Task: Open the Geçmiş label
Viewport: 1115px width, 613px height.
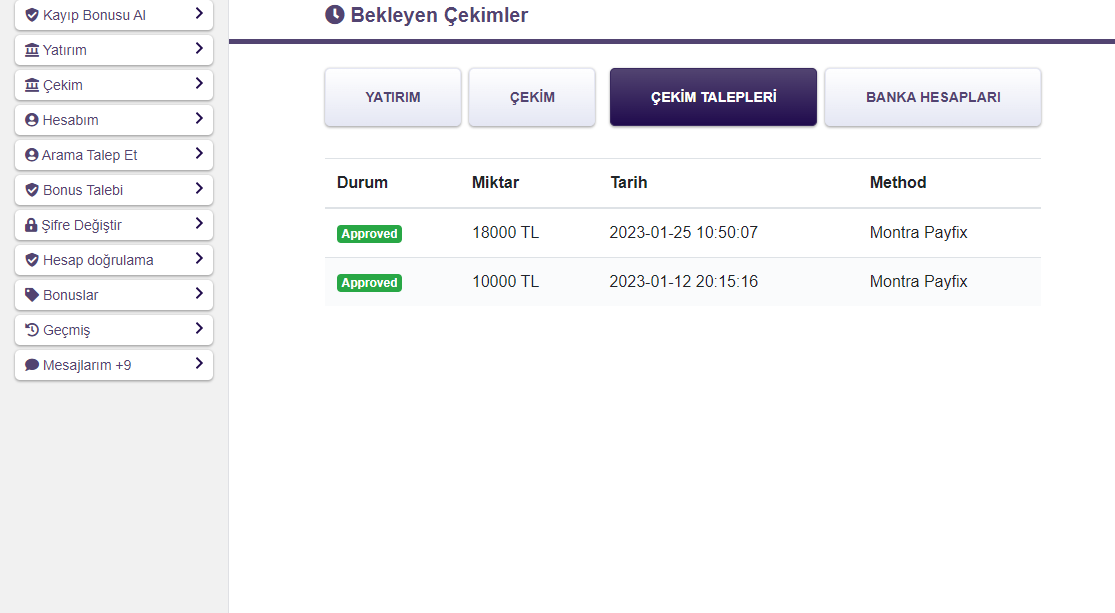Action: (x=66, y=331)
